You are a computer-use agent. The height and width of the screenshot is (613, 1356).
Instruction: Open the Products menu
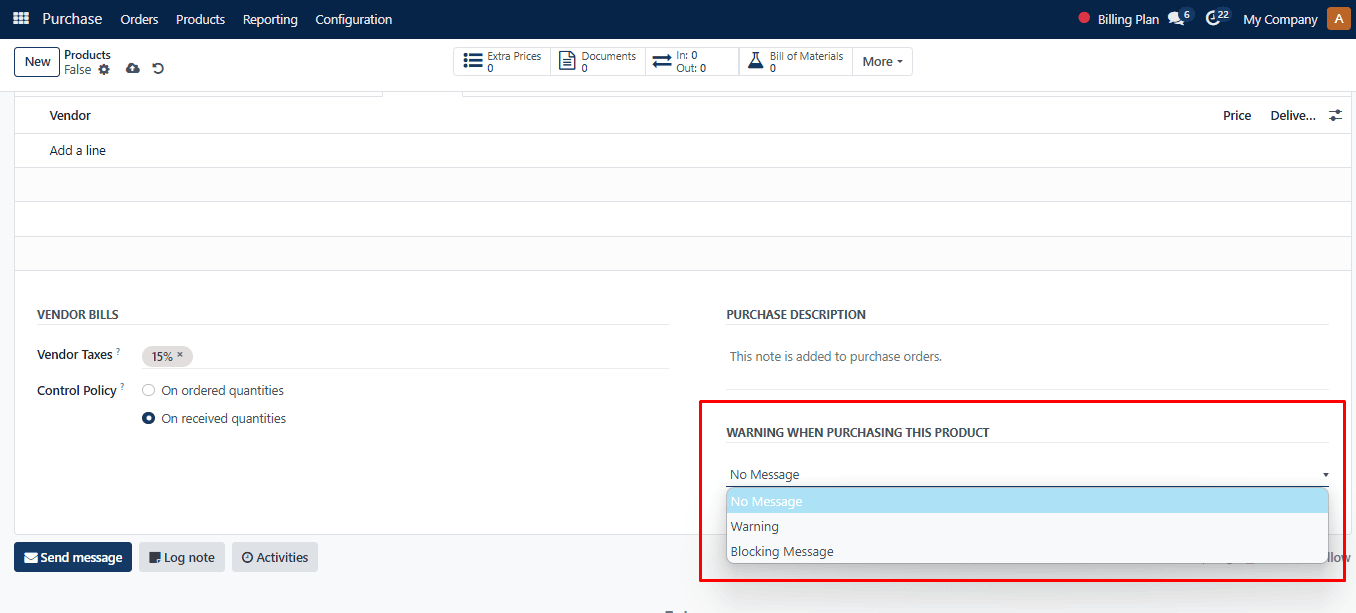[x=200, y=19]
